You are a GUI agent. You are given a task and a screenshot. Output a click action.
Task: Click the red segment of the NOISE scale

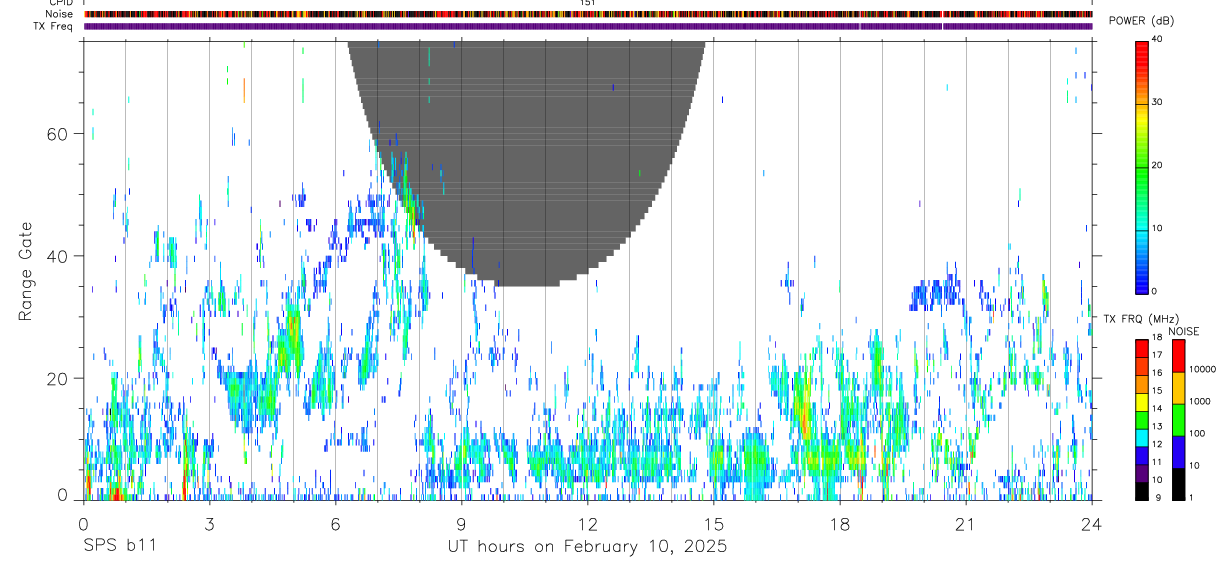coord(1178,355)
